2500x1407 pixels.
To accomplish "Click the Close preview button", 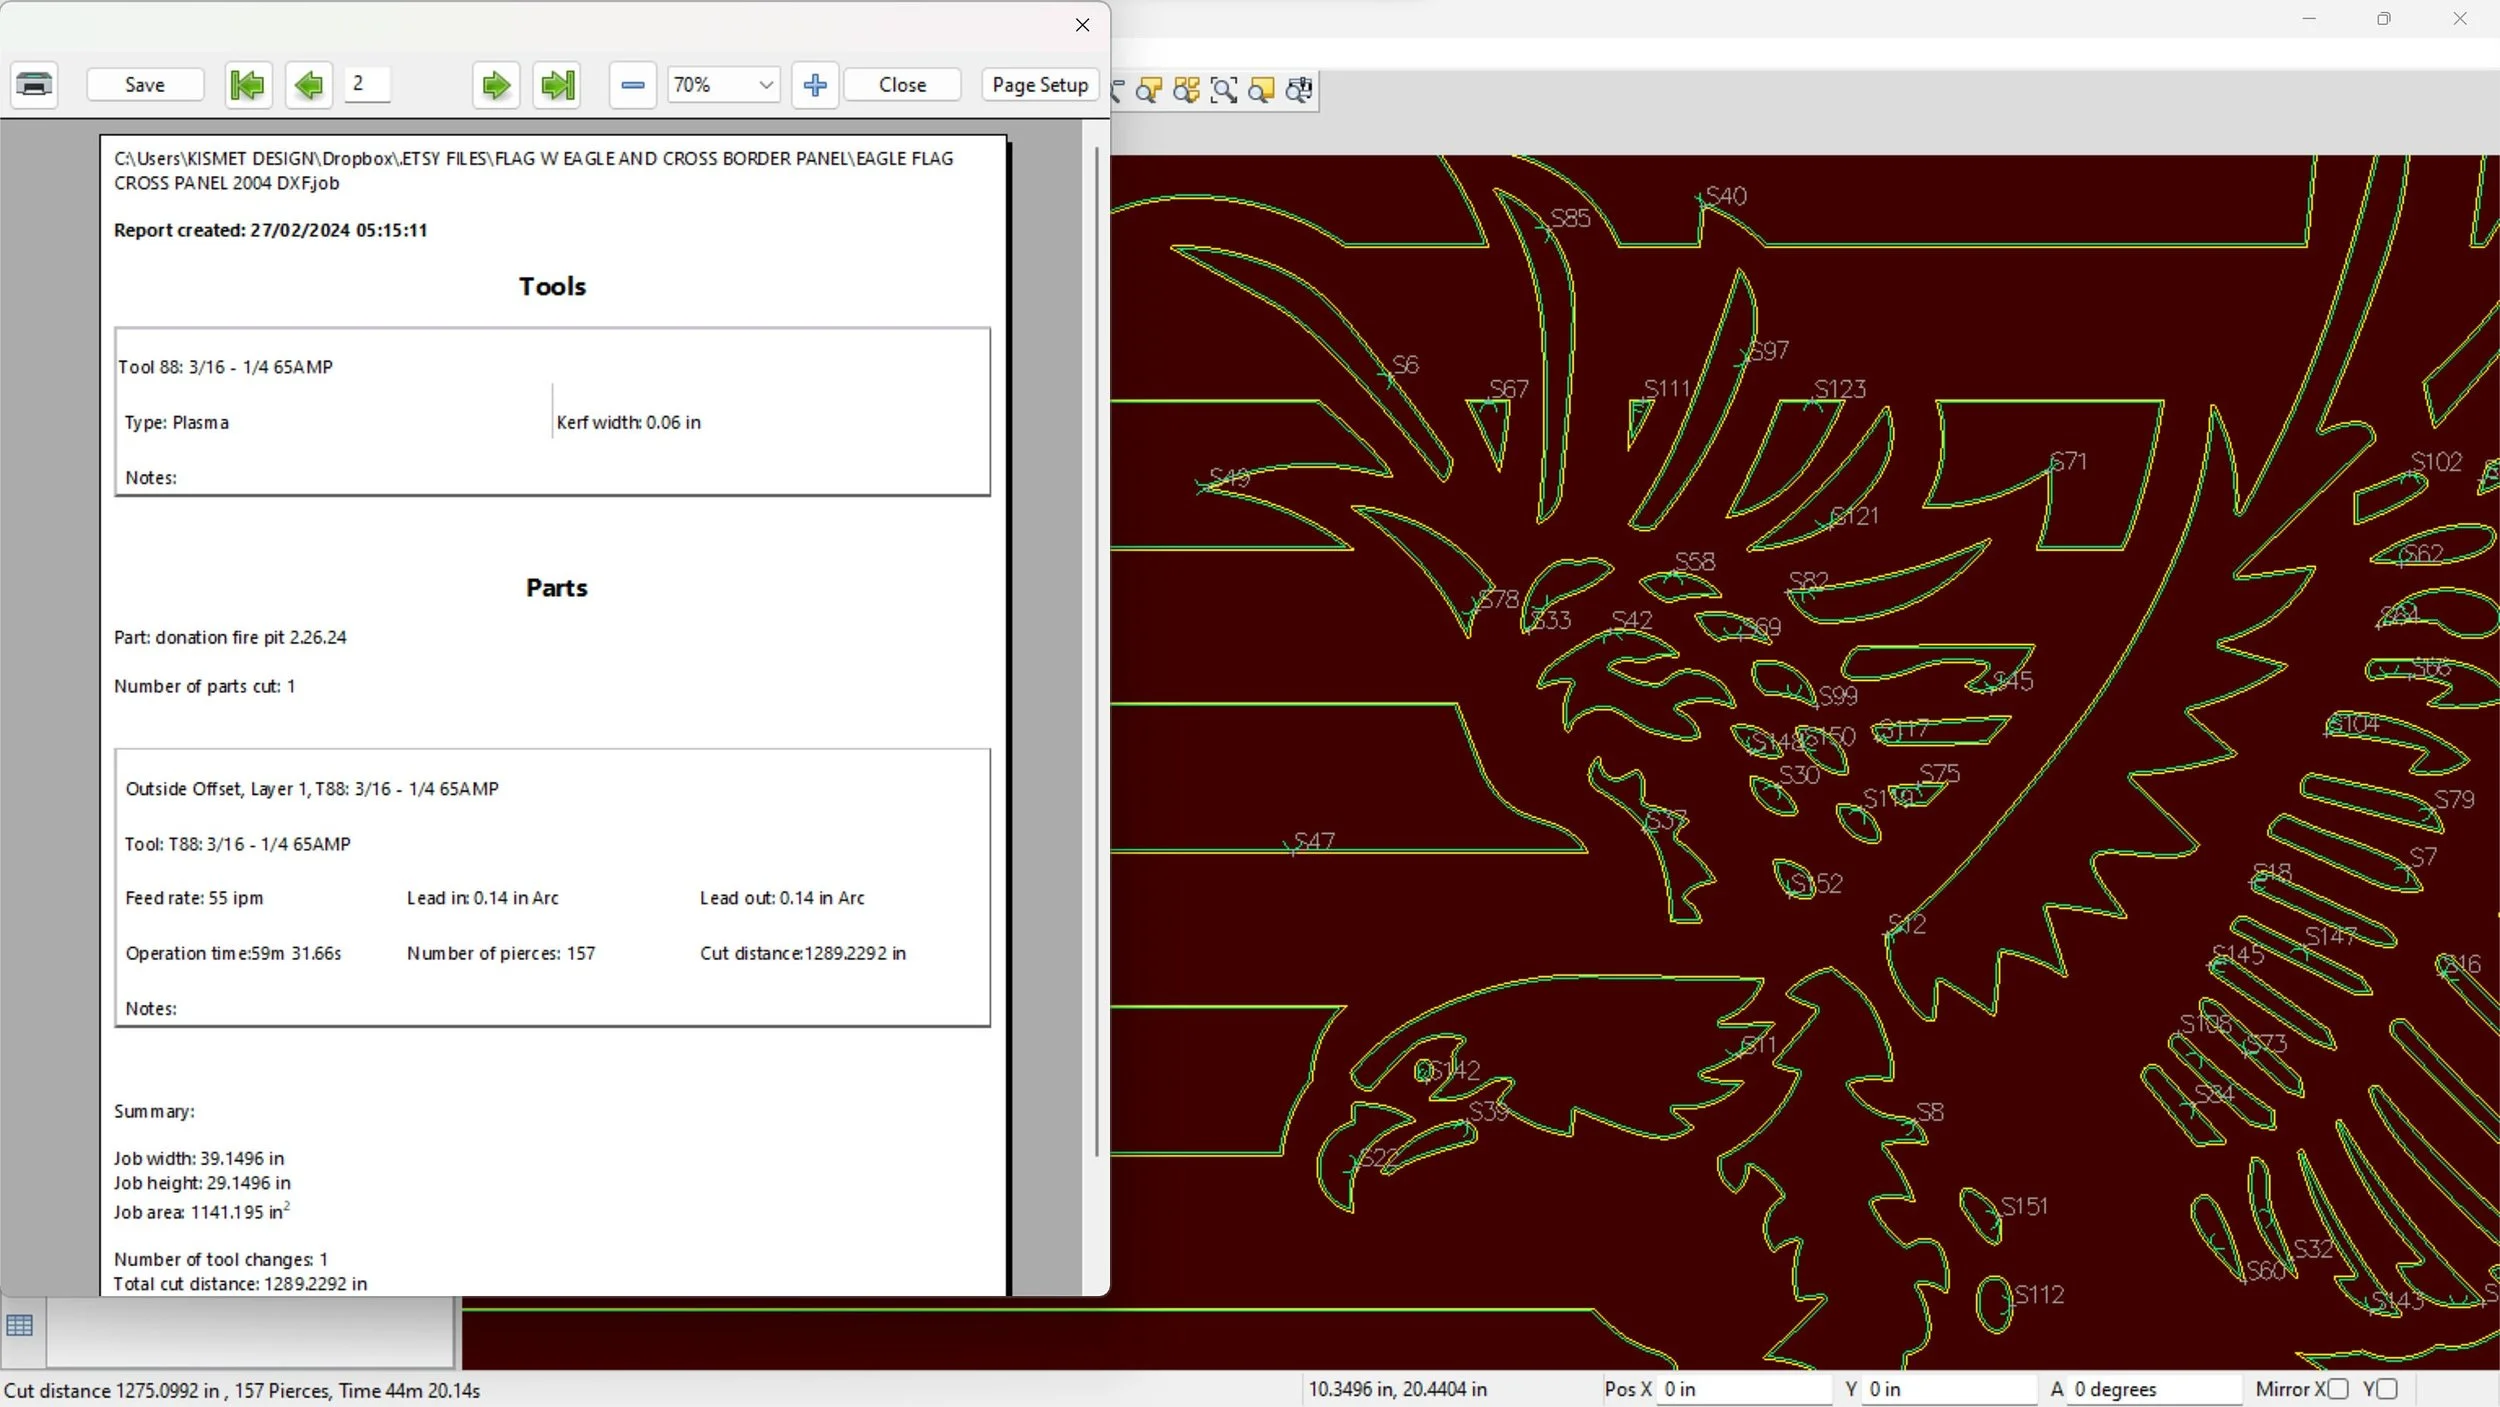I will [x=902, y=85].
